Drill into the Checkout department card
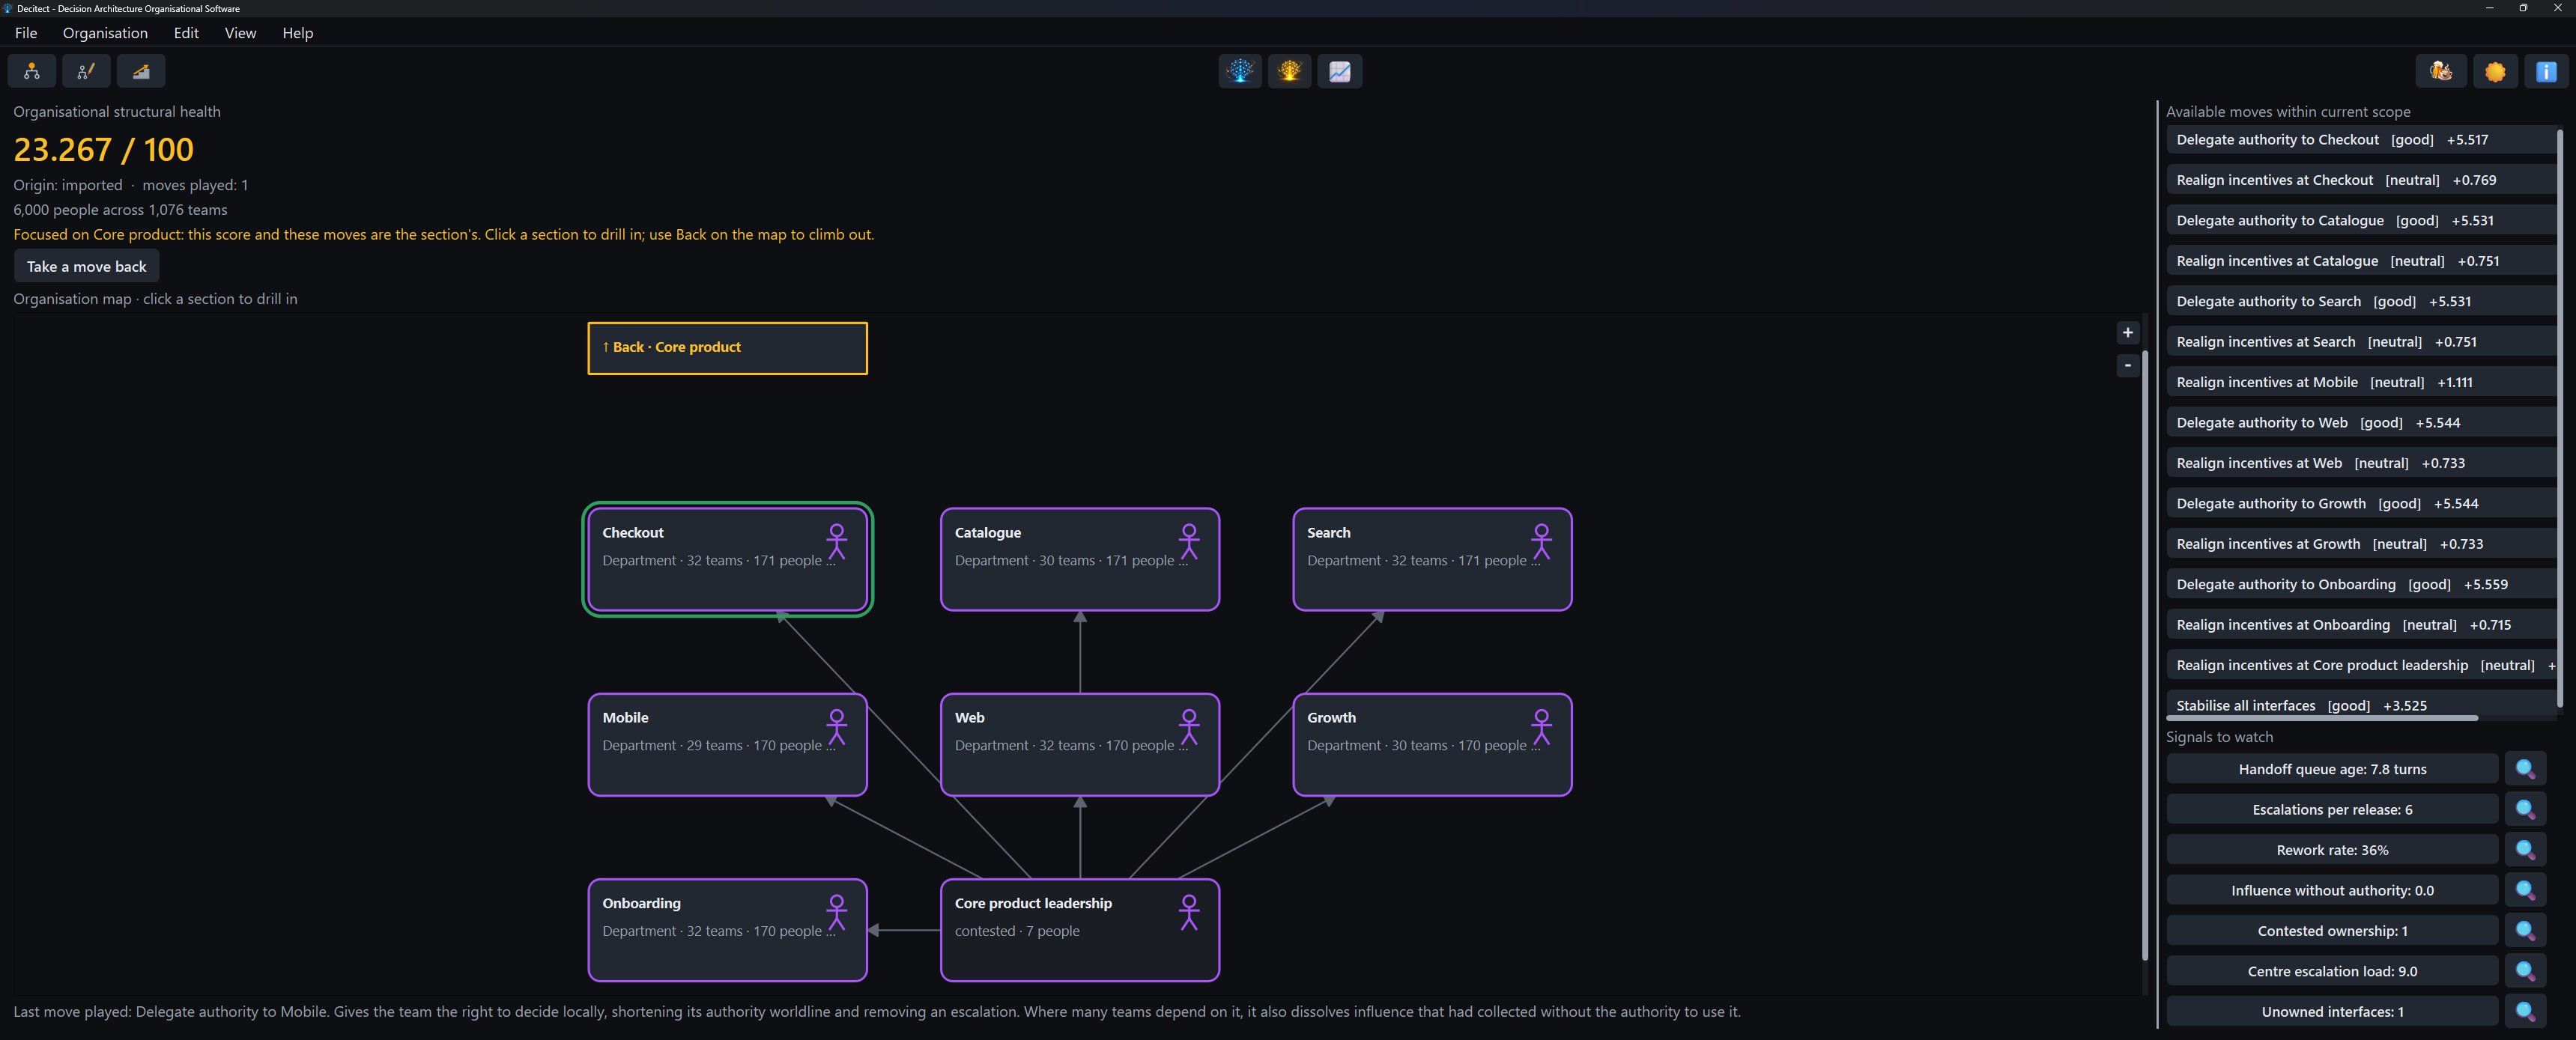2576x1040 pixels. (x=727, y=559)
